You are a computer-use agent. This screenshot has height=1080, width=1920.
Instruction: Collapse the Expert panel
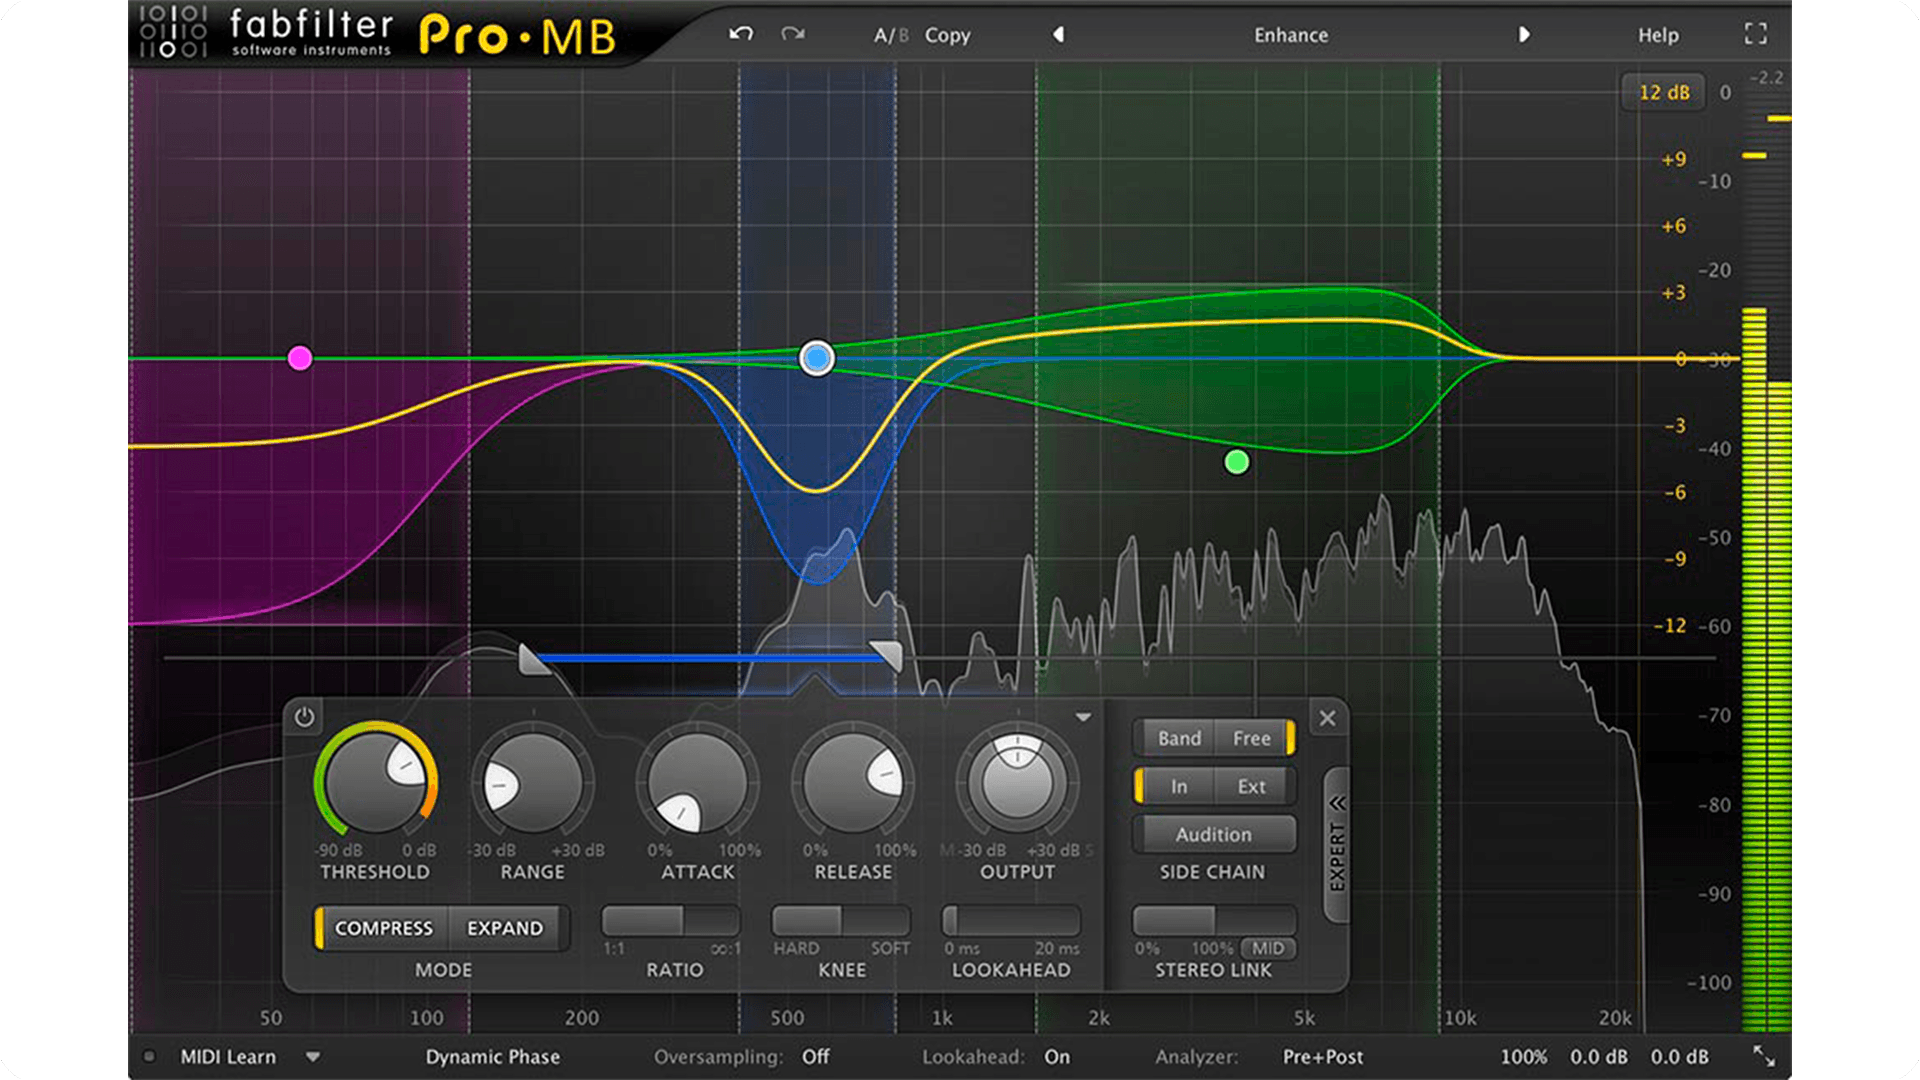(x=1337, y=845)
